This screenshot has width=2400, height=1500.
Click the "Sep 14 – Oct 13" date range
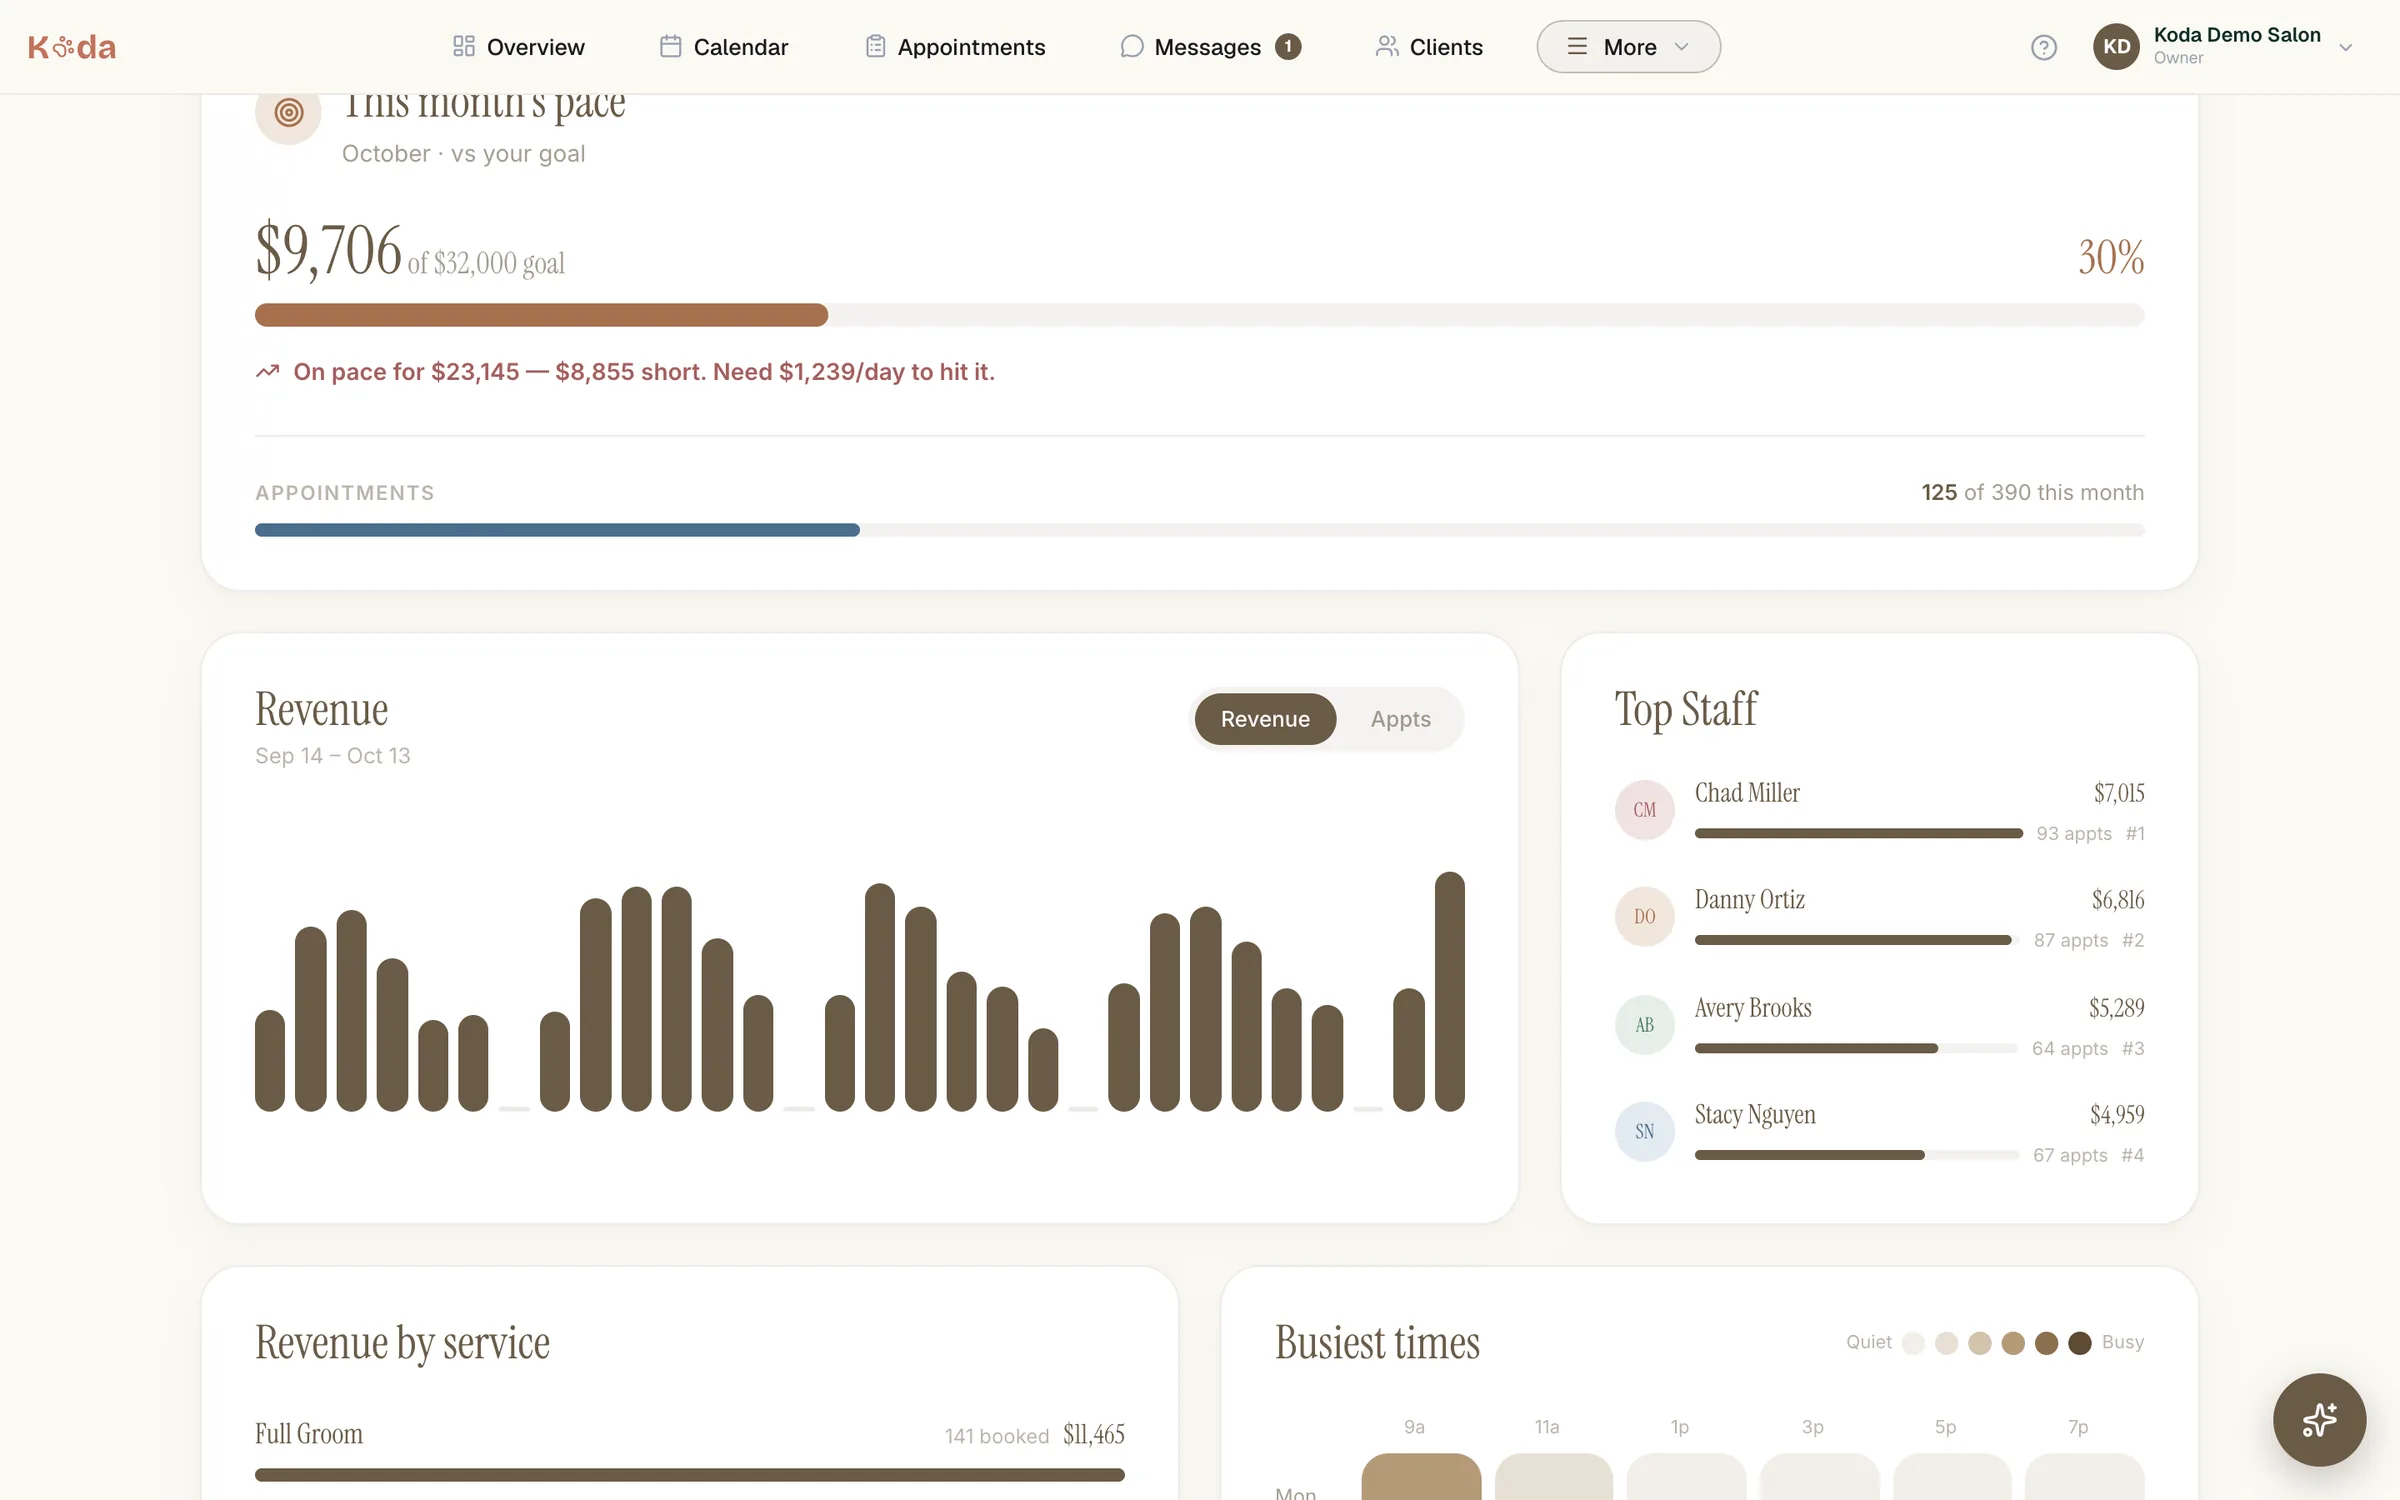point(332,756)
